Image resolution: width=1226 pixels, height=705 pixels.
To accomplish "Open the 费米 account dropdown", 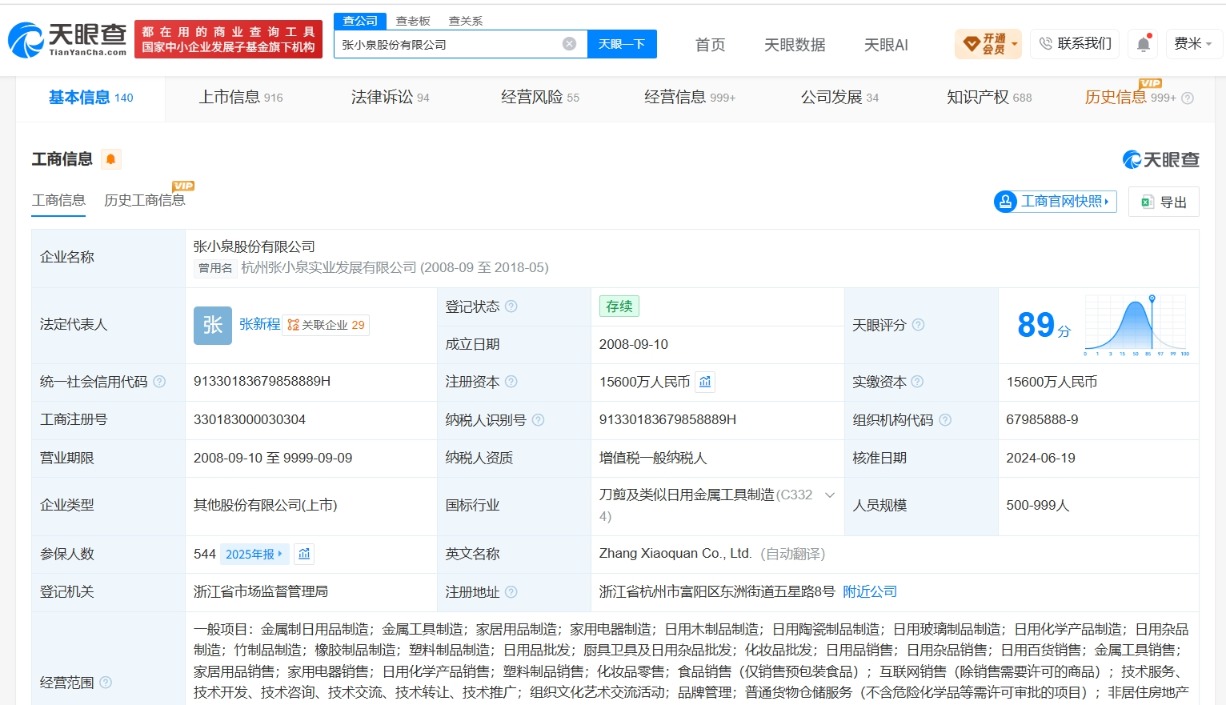I will click(1193, 44).
